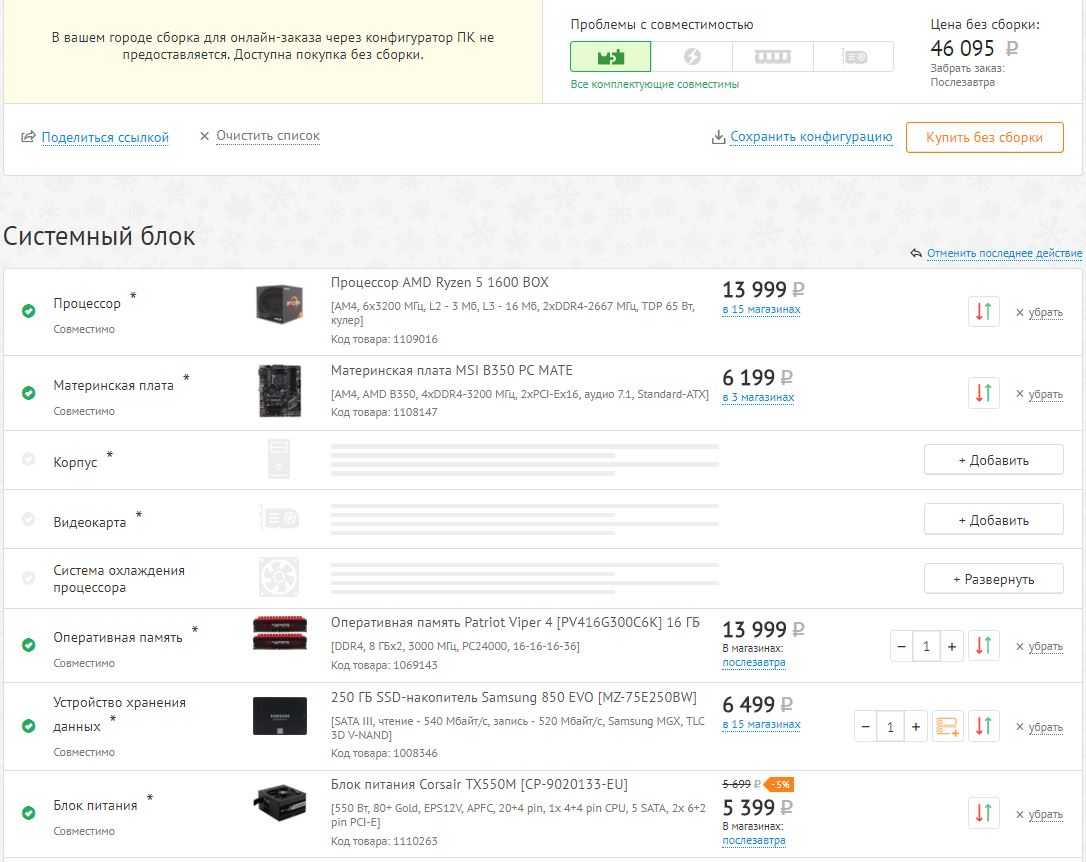Click the green check next to Материнская плата
Image resolution: width=1086 pixels, height=862 pixels.
coord(28,393)
